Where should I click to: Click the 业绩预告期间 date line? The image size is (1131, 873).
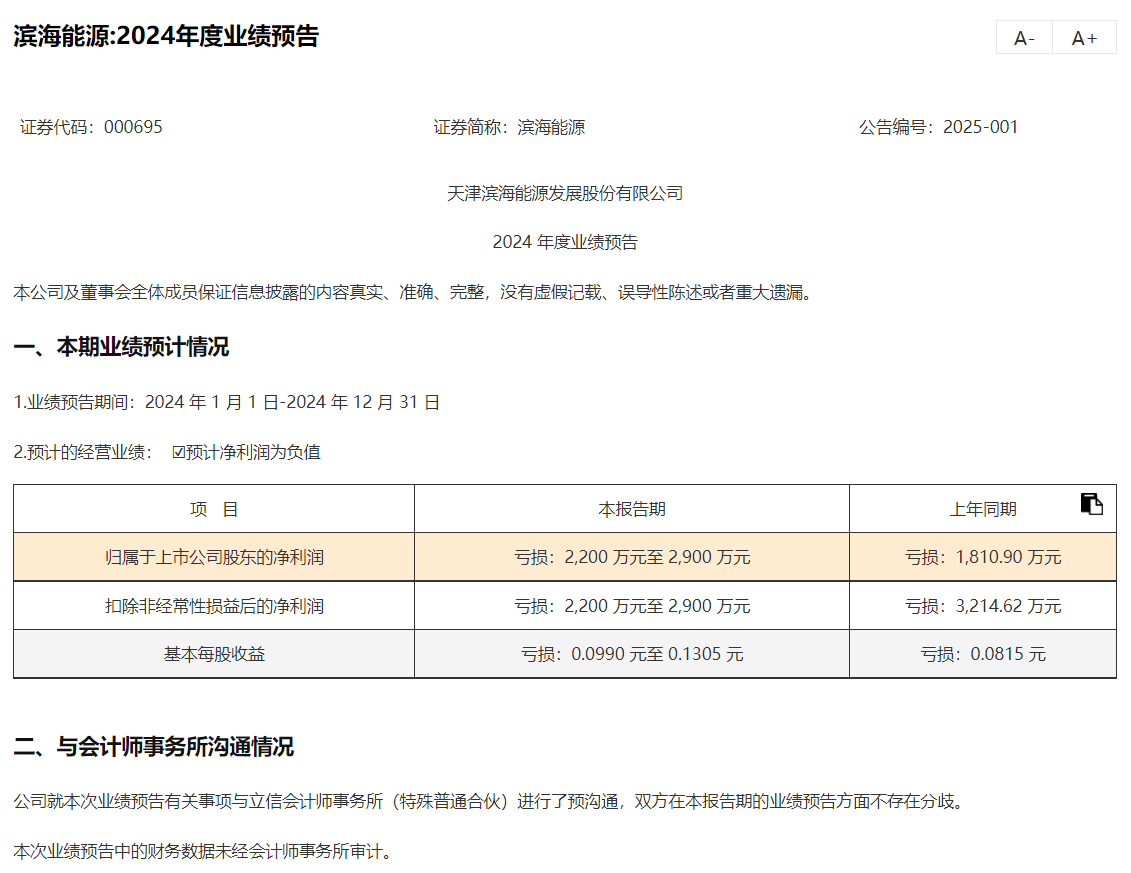tap(226, 402)
